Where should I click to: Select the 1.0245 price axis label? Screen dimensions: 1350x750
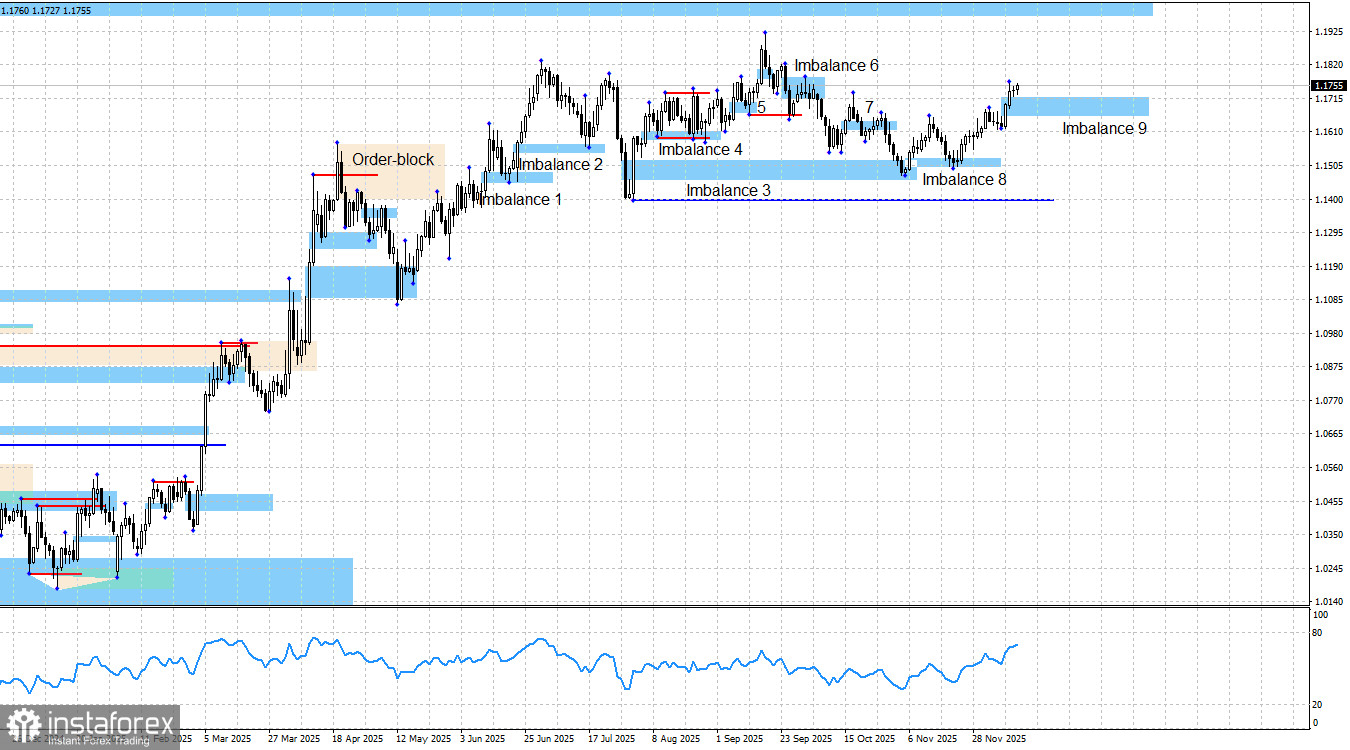click(1329, 569)
